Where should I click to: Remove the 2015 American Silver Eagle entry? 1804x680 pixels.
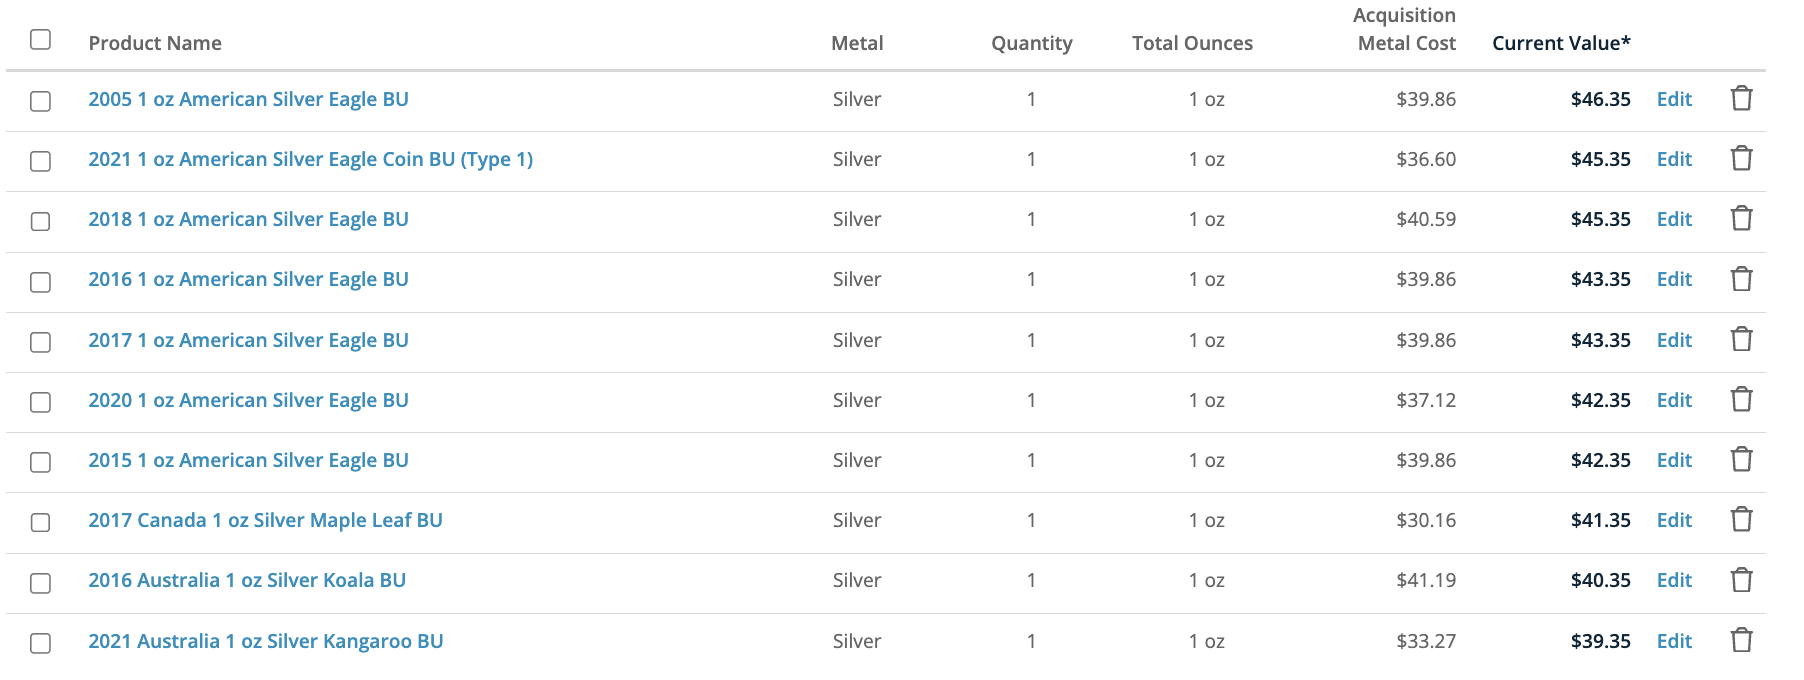(x=1741, y=459)
